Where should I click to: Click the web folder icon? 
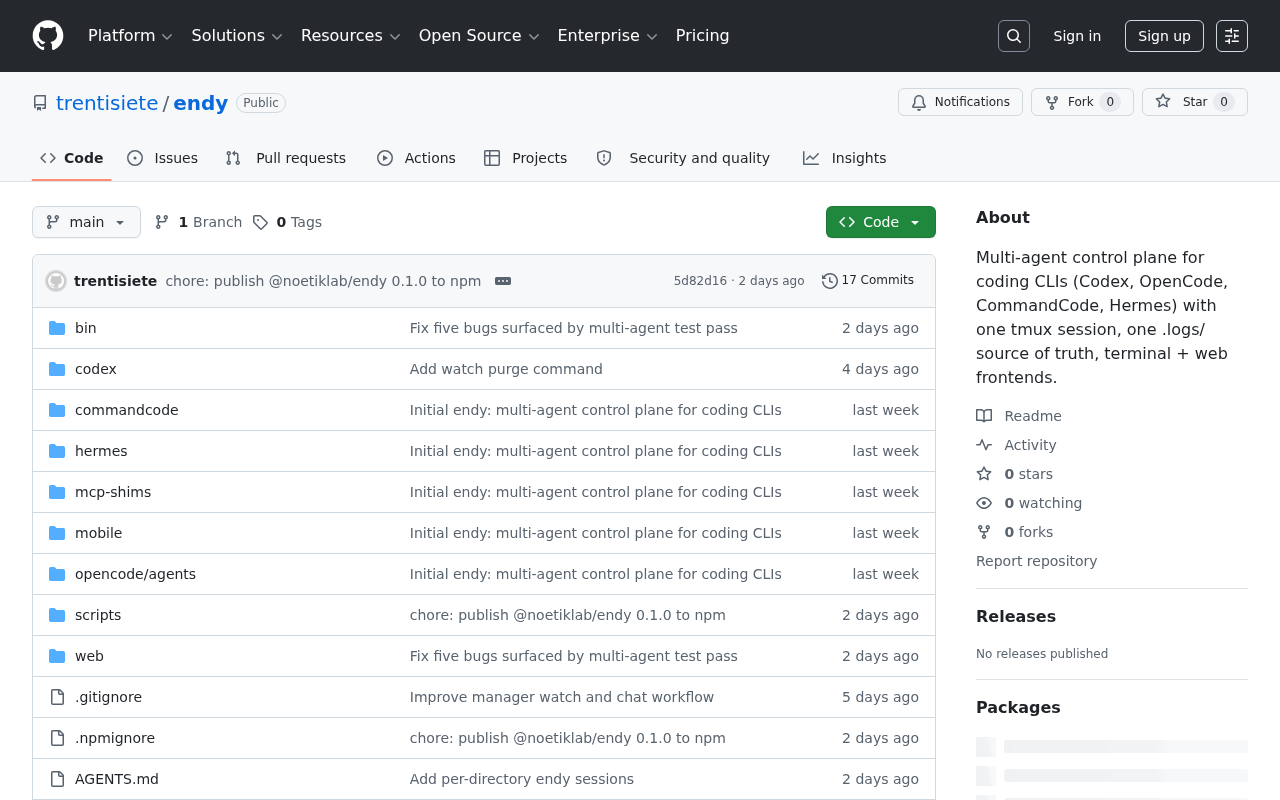tap(57, 656)
